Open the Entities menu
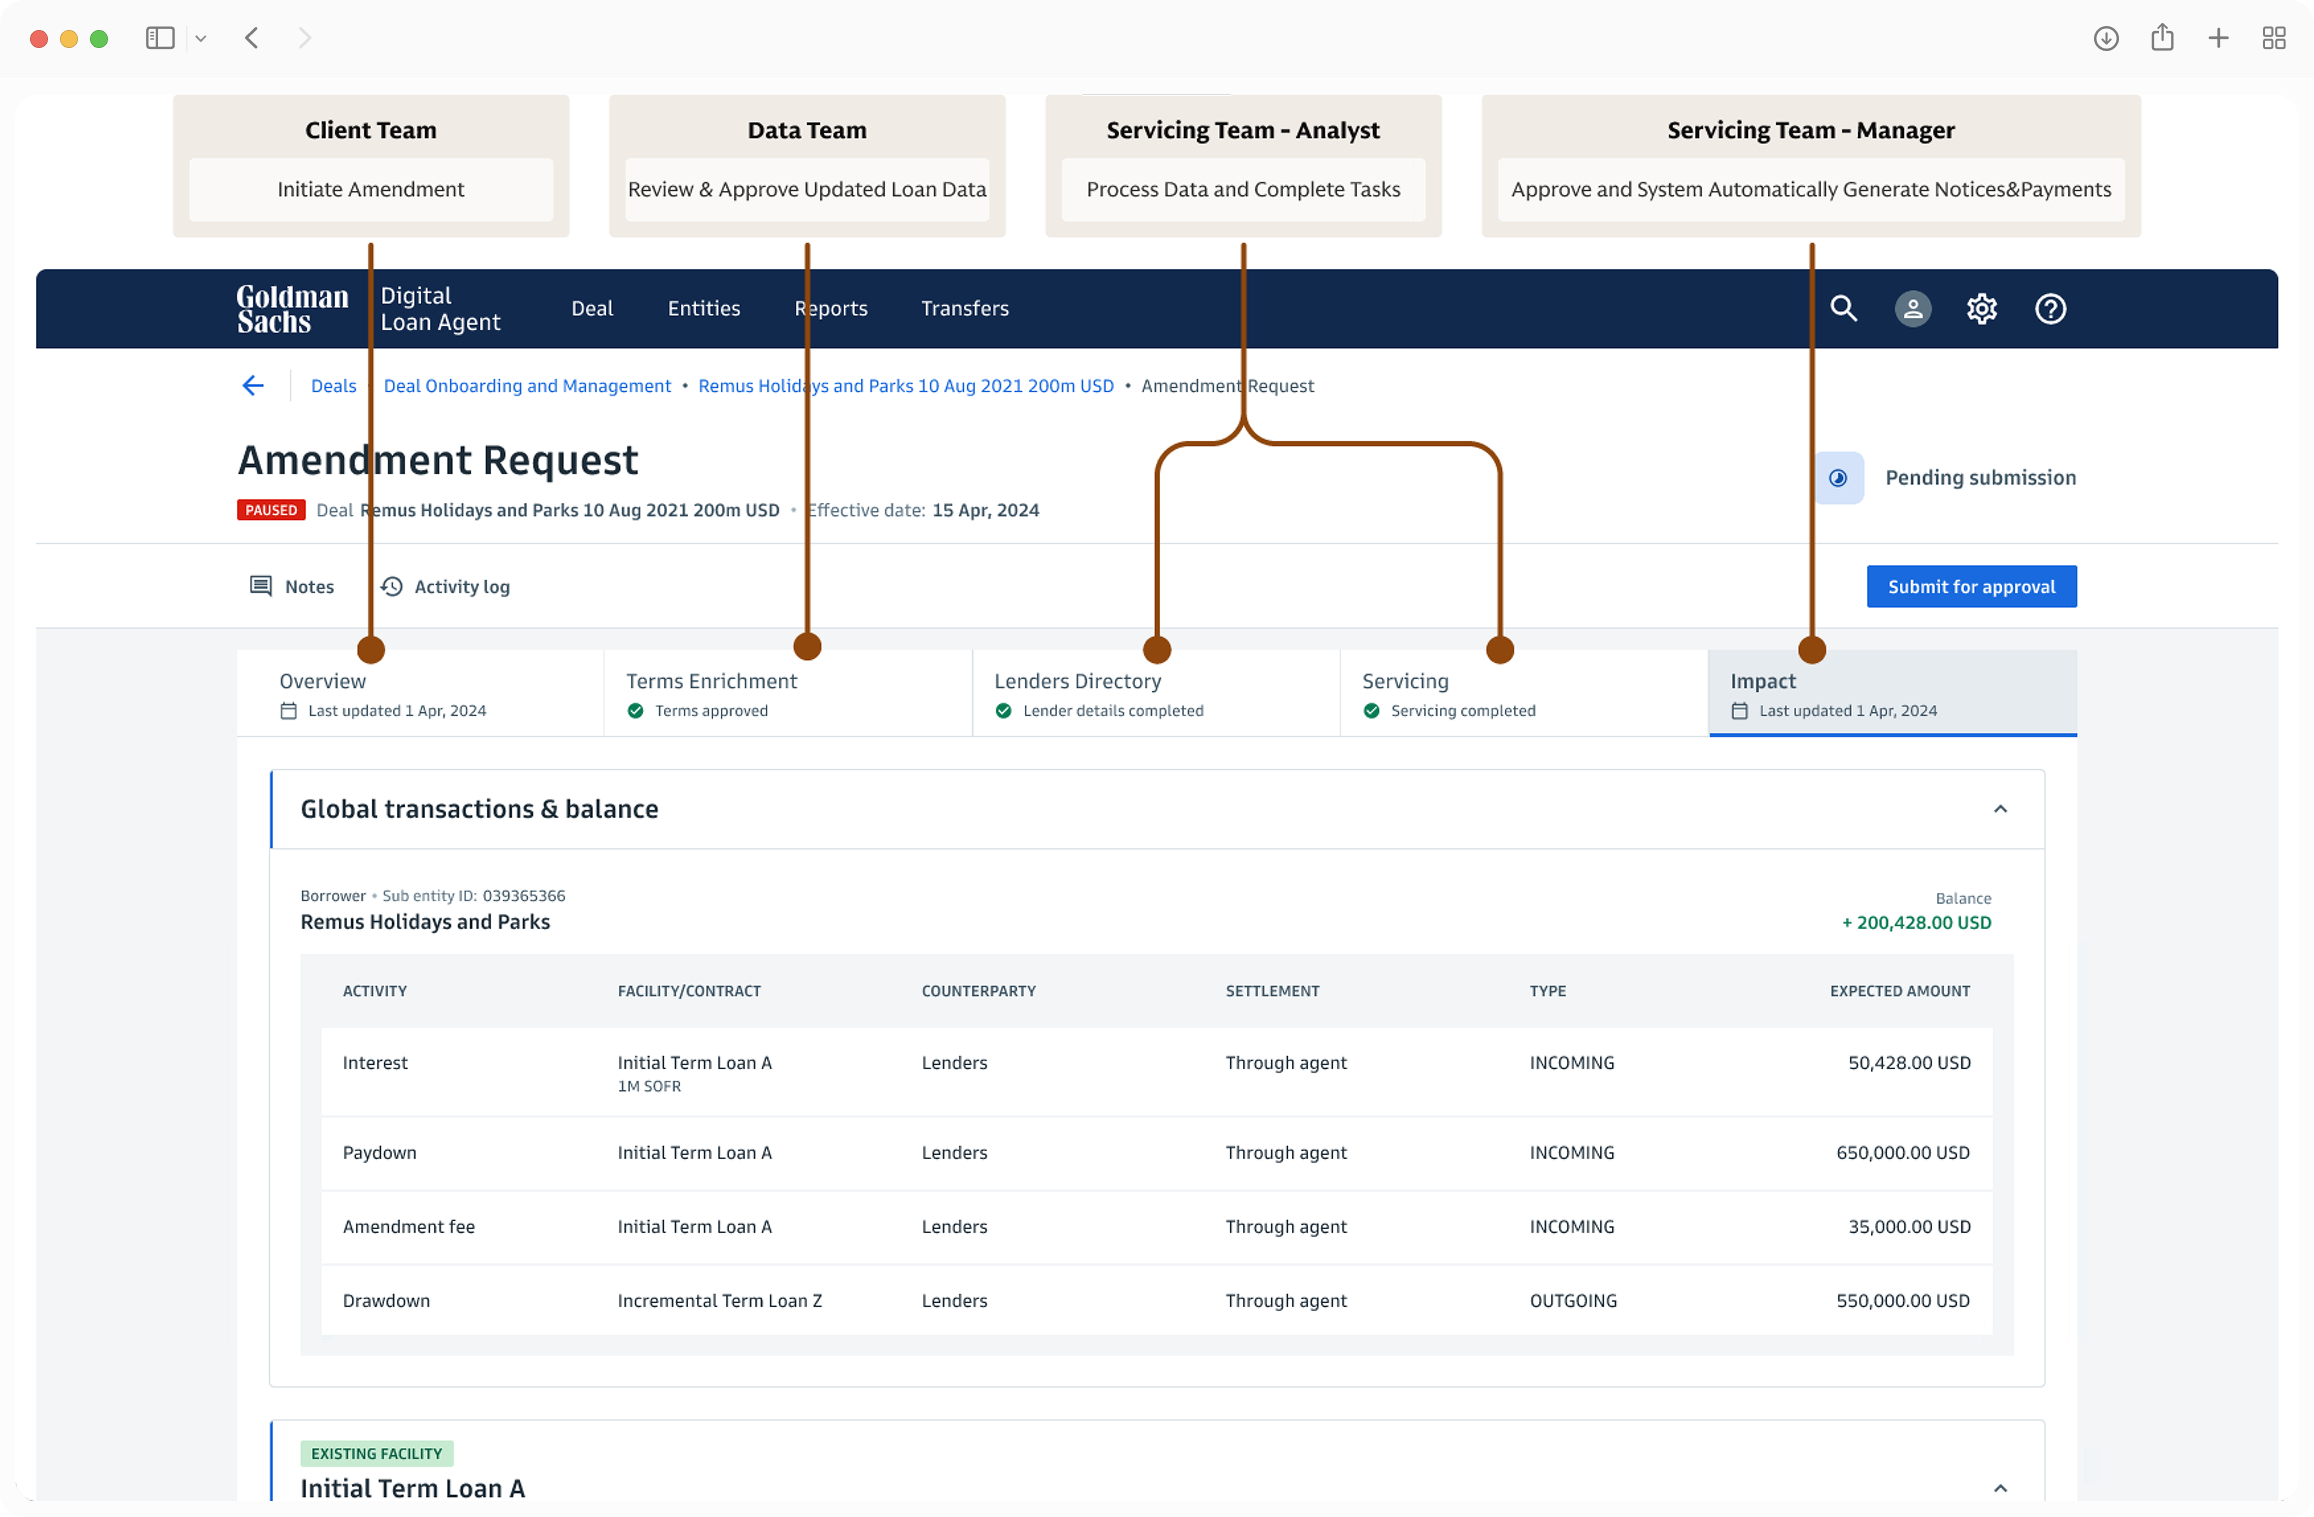 tap(704, 308)
